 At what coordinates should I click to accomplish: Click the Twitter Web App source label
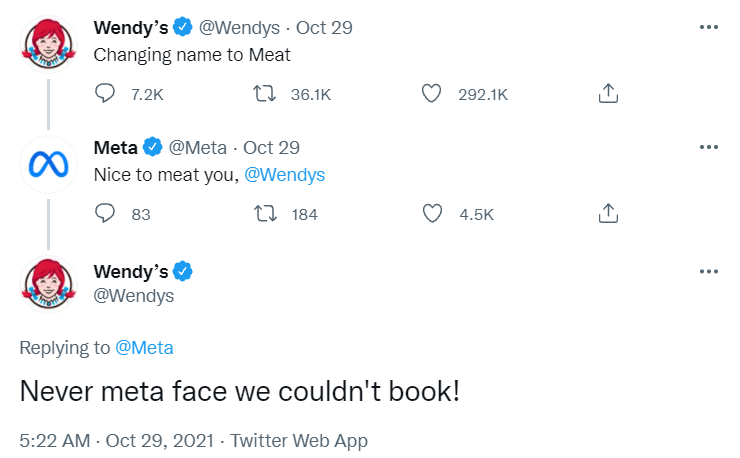click(x=299, y=440)
